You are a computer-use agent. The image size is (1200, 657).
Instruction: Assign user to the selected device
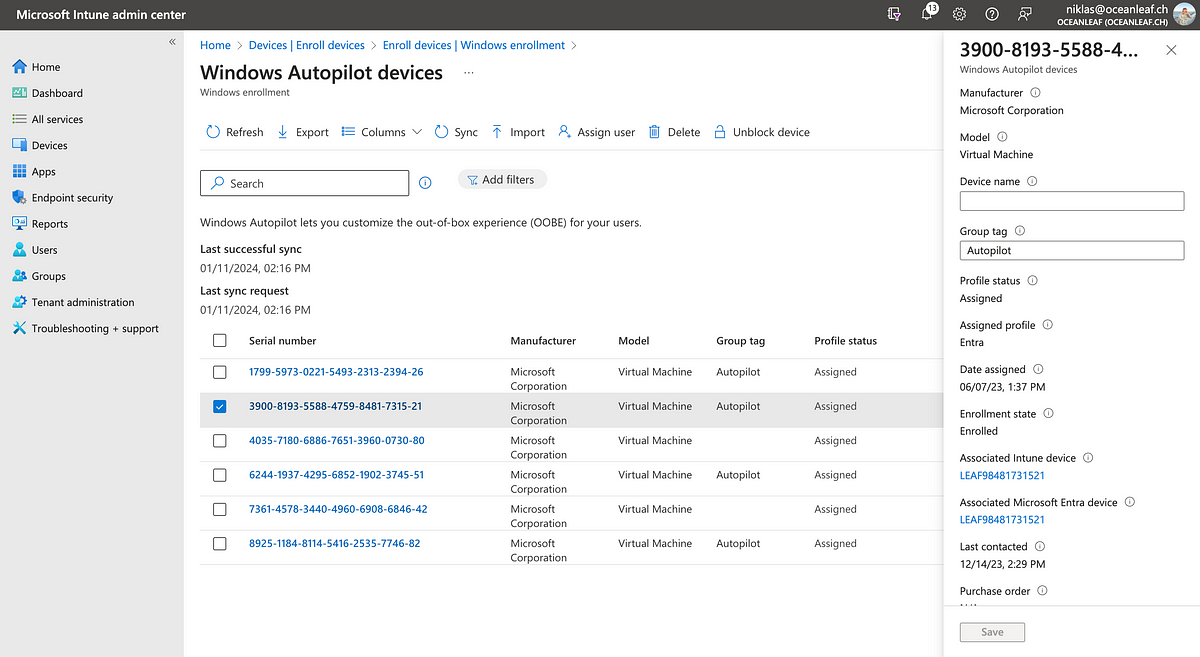pos(597,132)
